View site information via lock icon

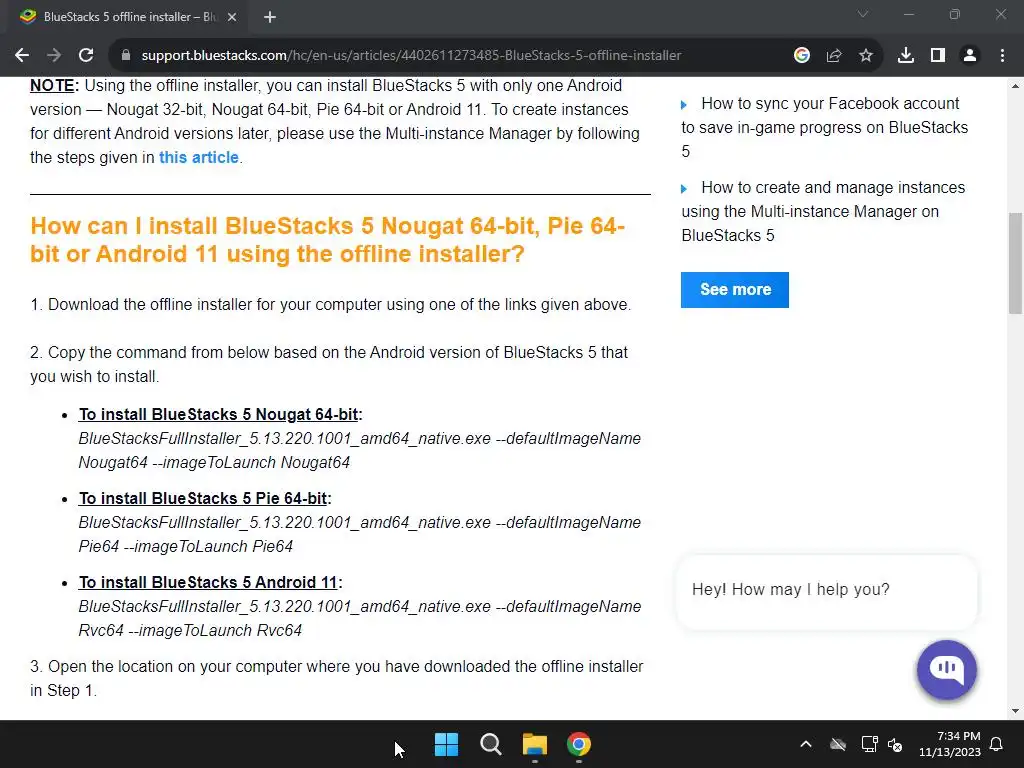126,56
